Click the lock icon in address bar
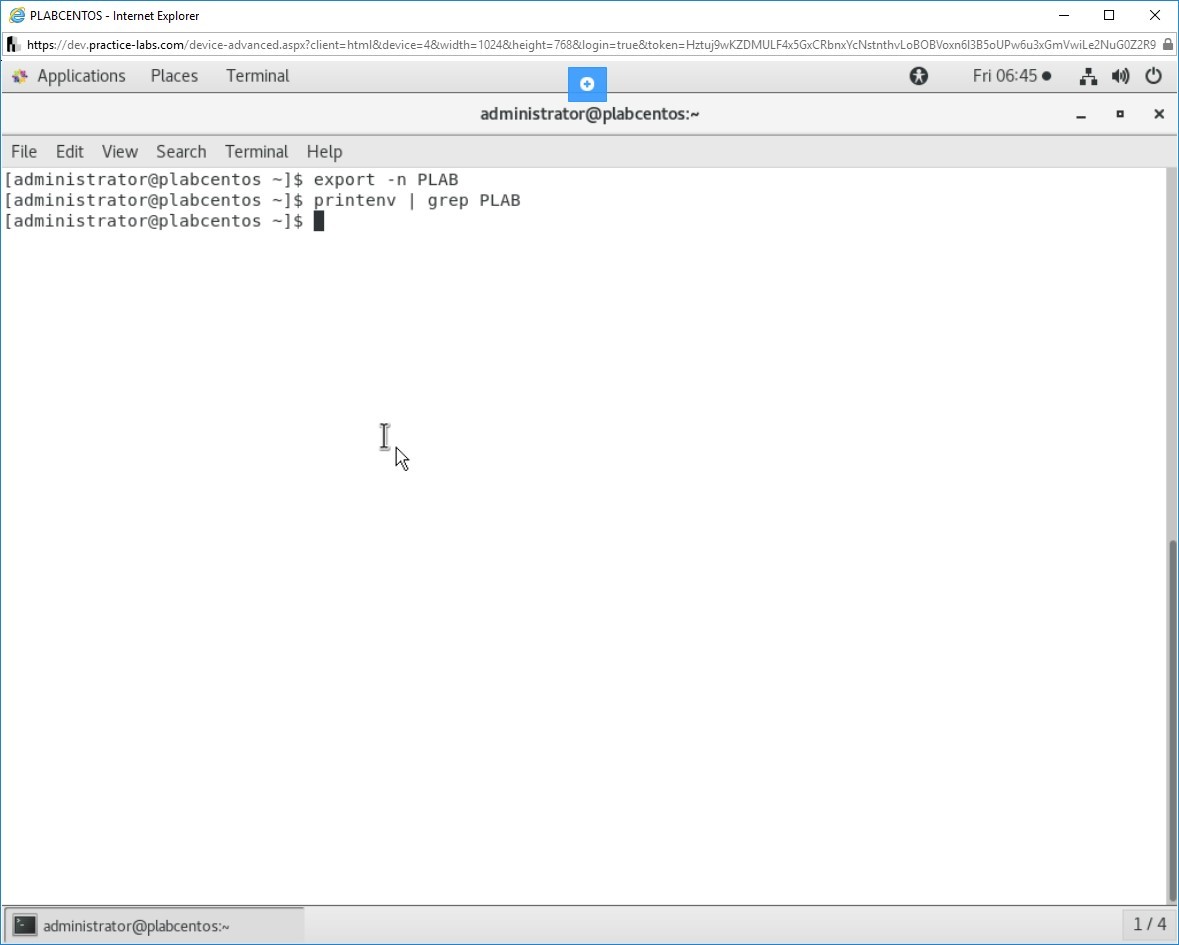Screen dimensions: 1179x945 (1168, 44)
